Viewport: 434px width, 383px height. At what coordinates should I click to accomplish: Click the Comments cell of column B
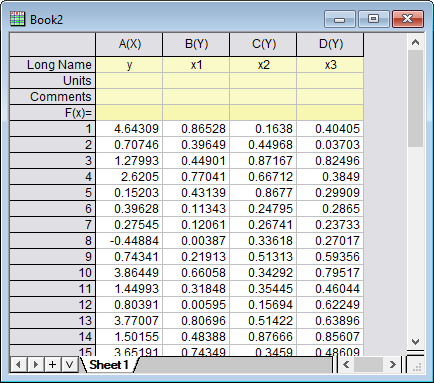196,97
